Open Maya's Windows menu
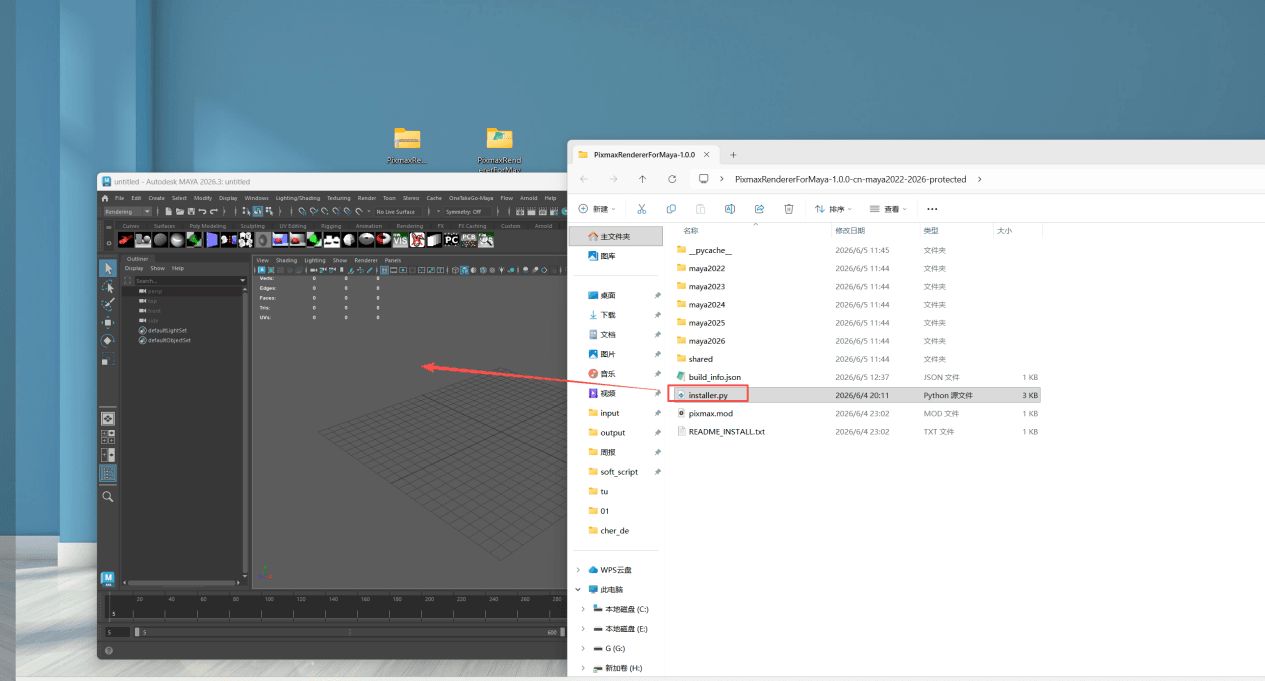 256,198
